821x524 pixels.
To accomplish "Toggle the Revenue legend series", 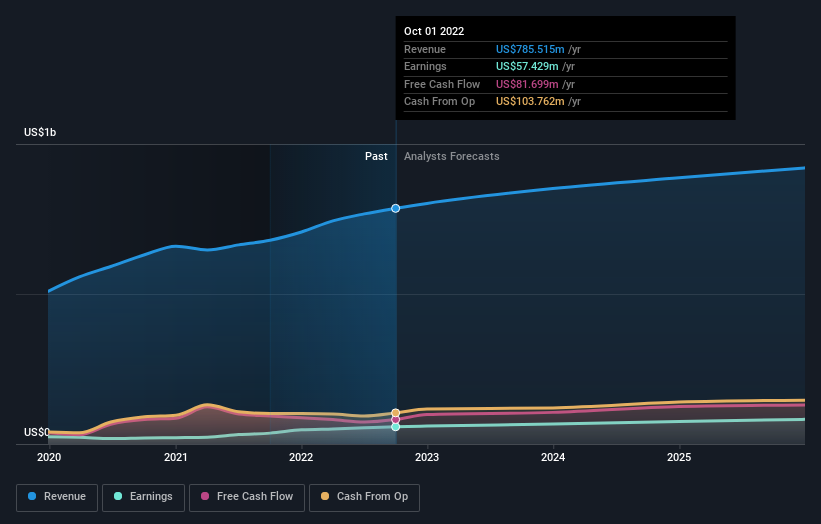I will 57,497.
